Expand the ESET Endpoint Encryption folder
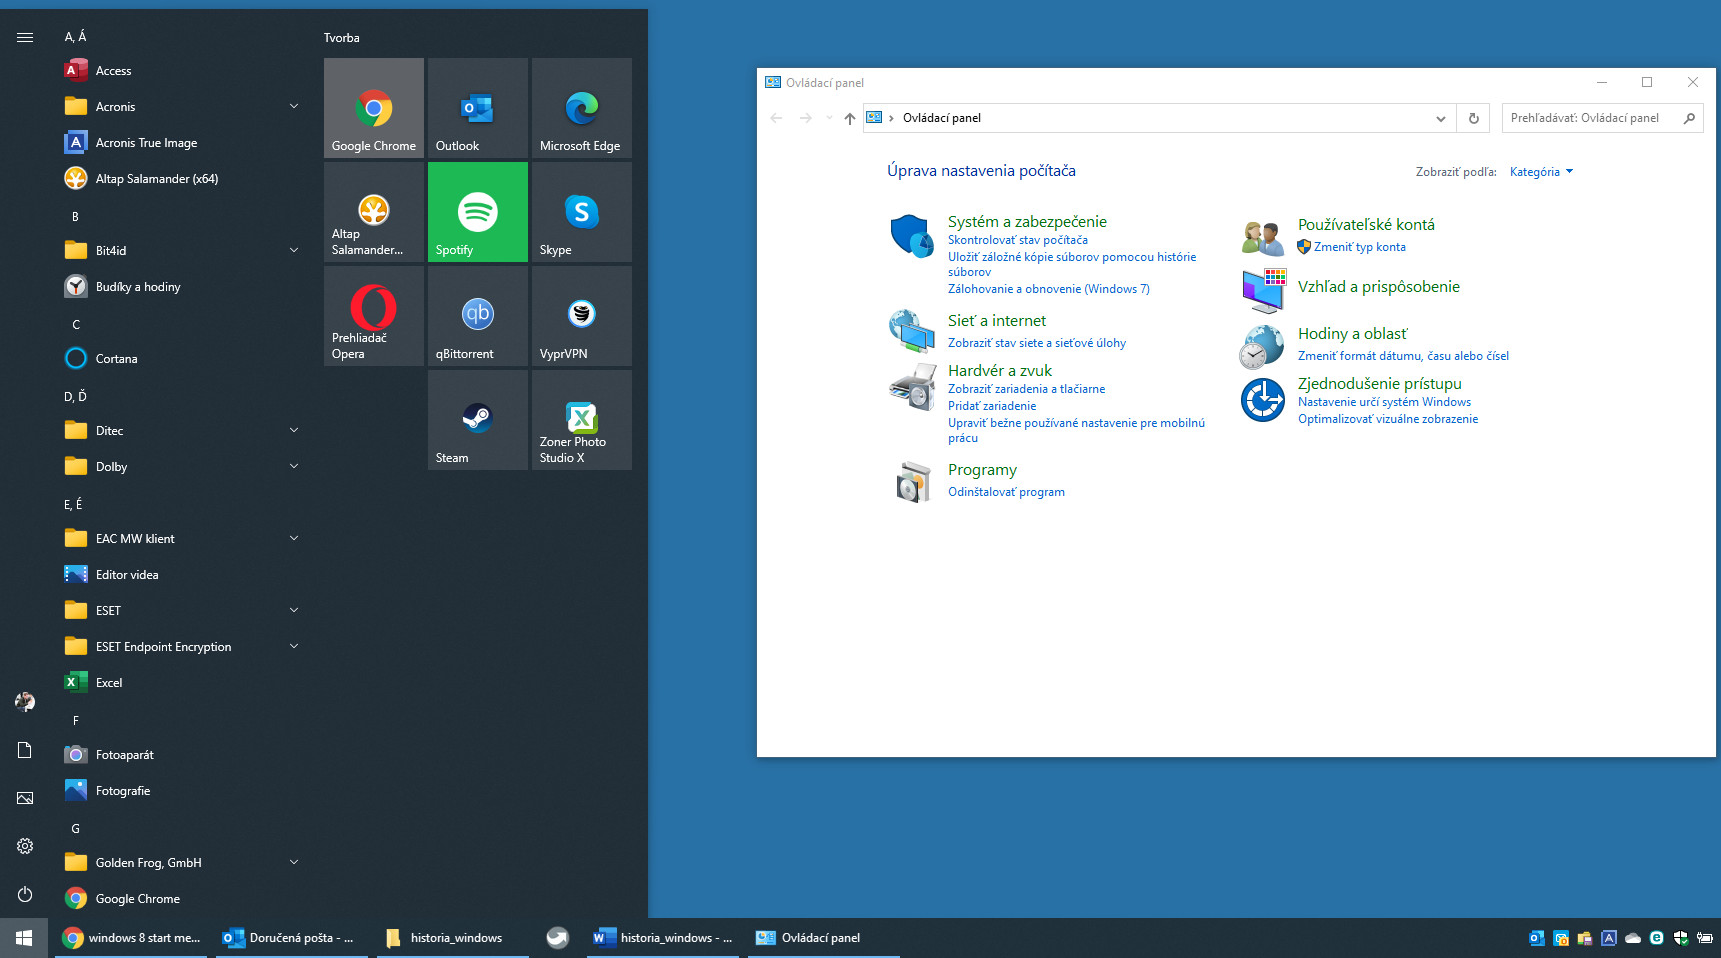This screenshot has height=958, width=1721. click(180, 647)
